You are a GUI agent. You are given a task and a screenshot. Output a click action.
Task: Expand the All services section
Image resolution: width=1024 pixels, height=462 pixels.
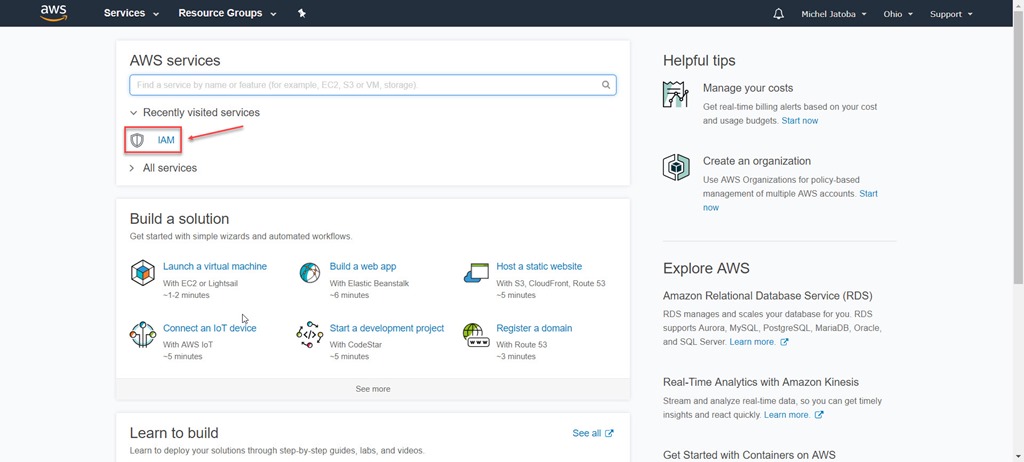[x=163, y=168]
